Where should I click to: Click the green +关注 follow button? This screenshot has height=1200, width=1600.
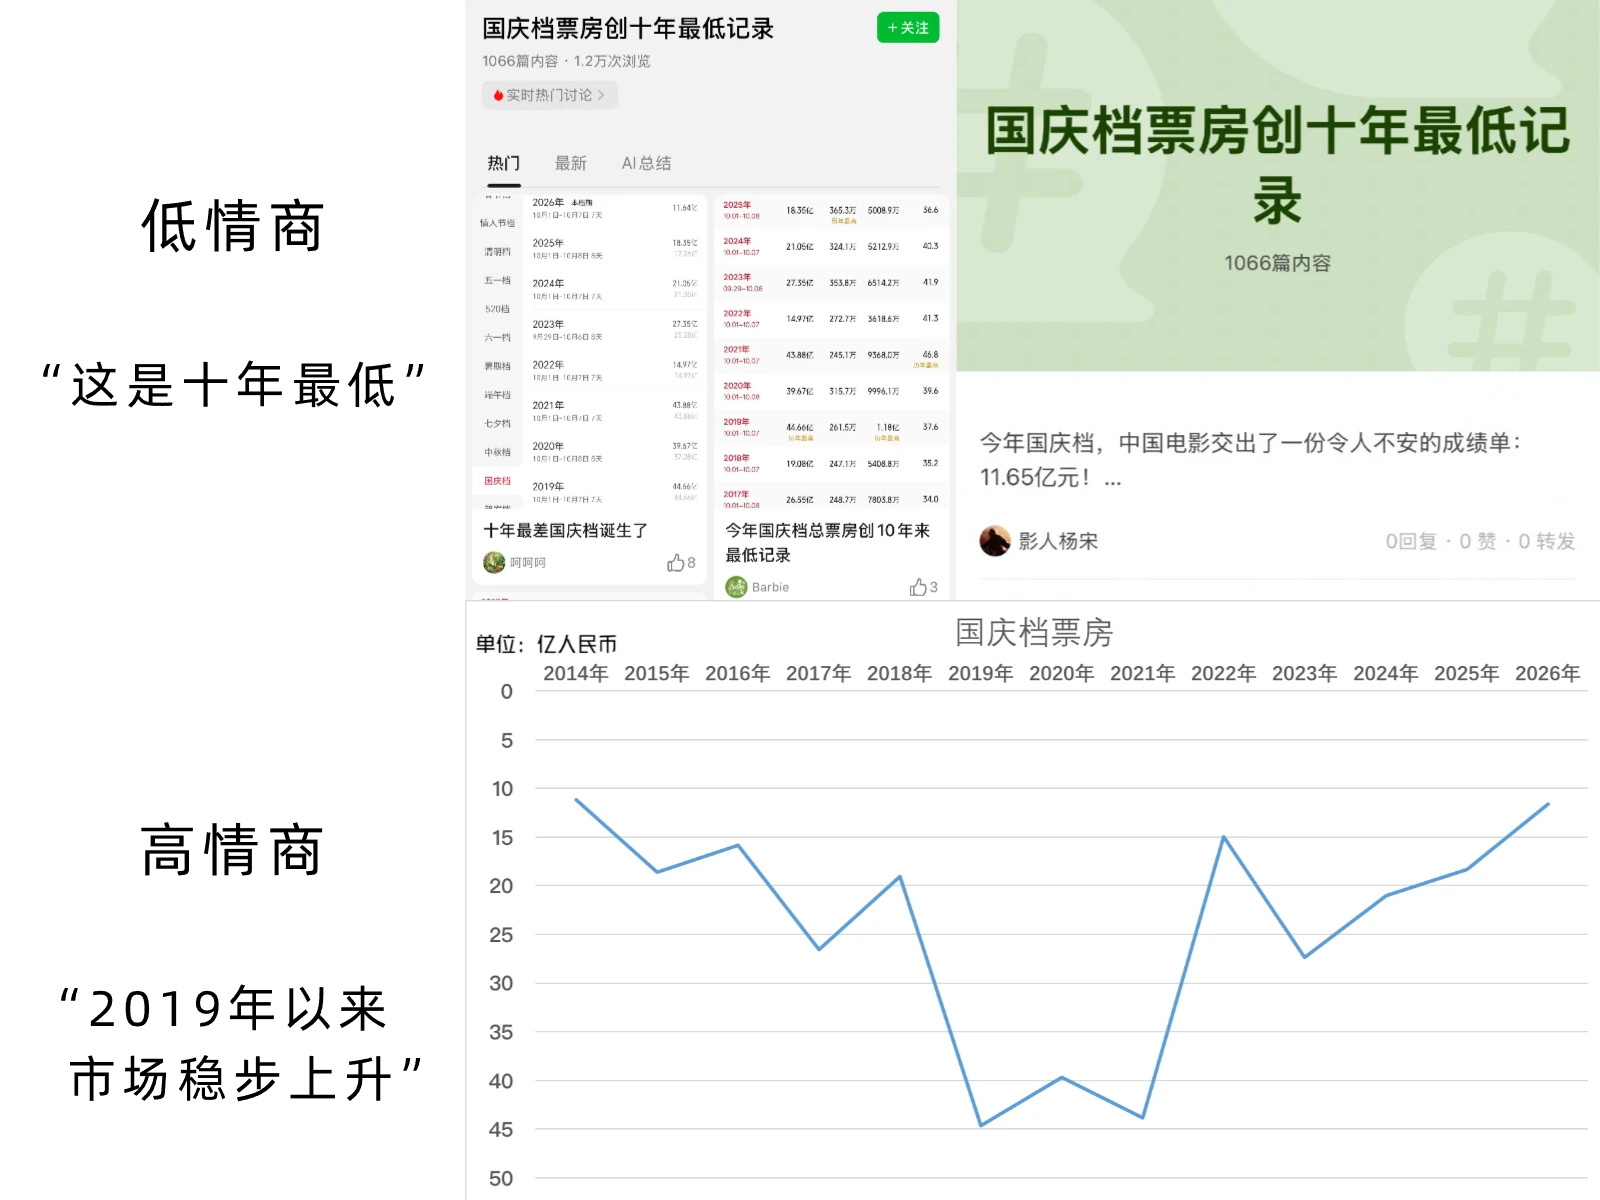click(908, 28)
